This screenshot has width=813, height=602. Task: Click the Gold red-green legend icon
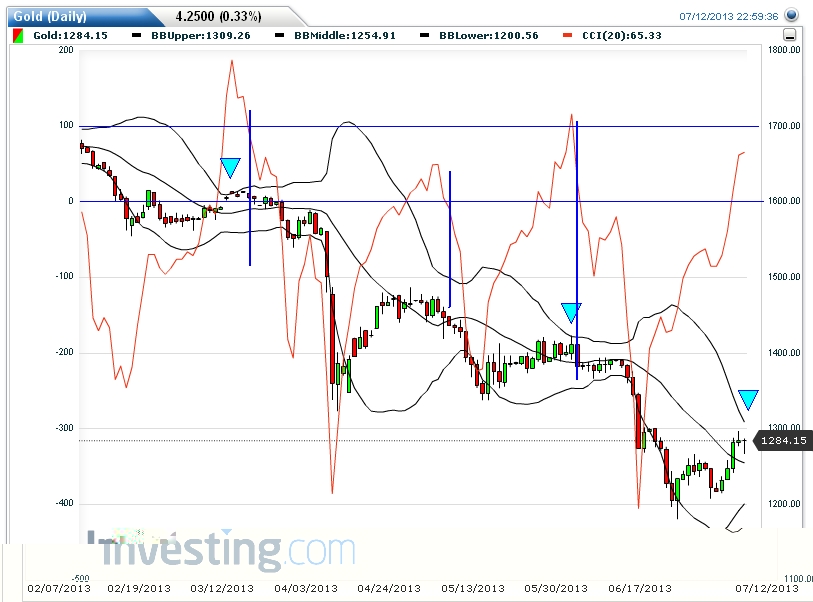coord(18,36)
